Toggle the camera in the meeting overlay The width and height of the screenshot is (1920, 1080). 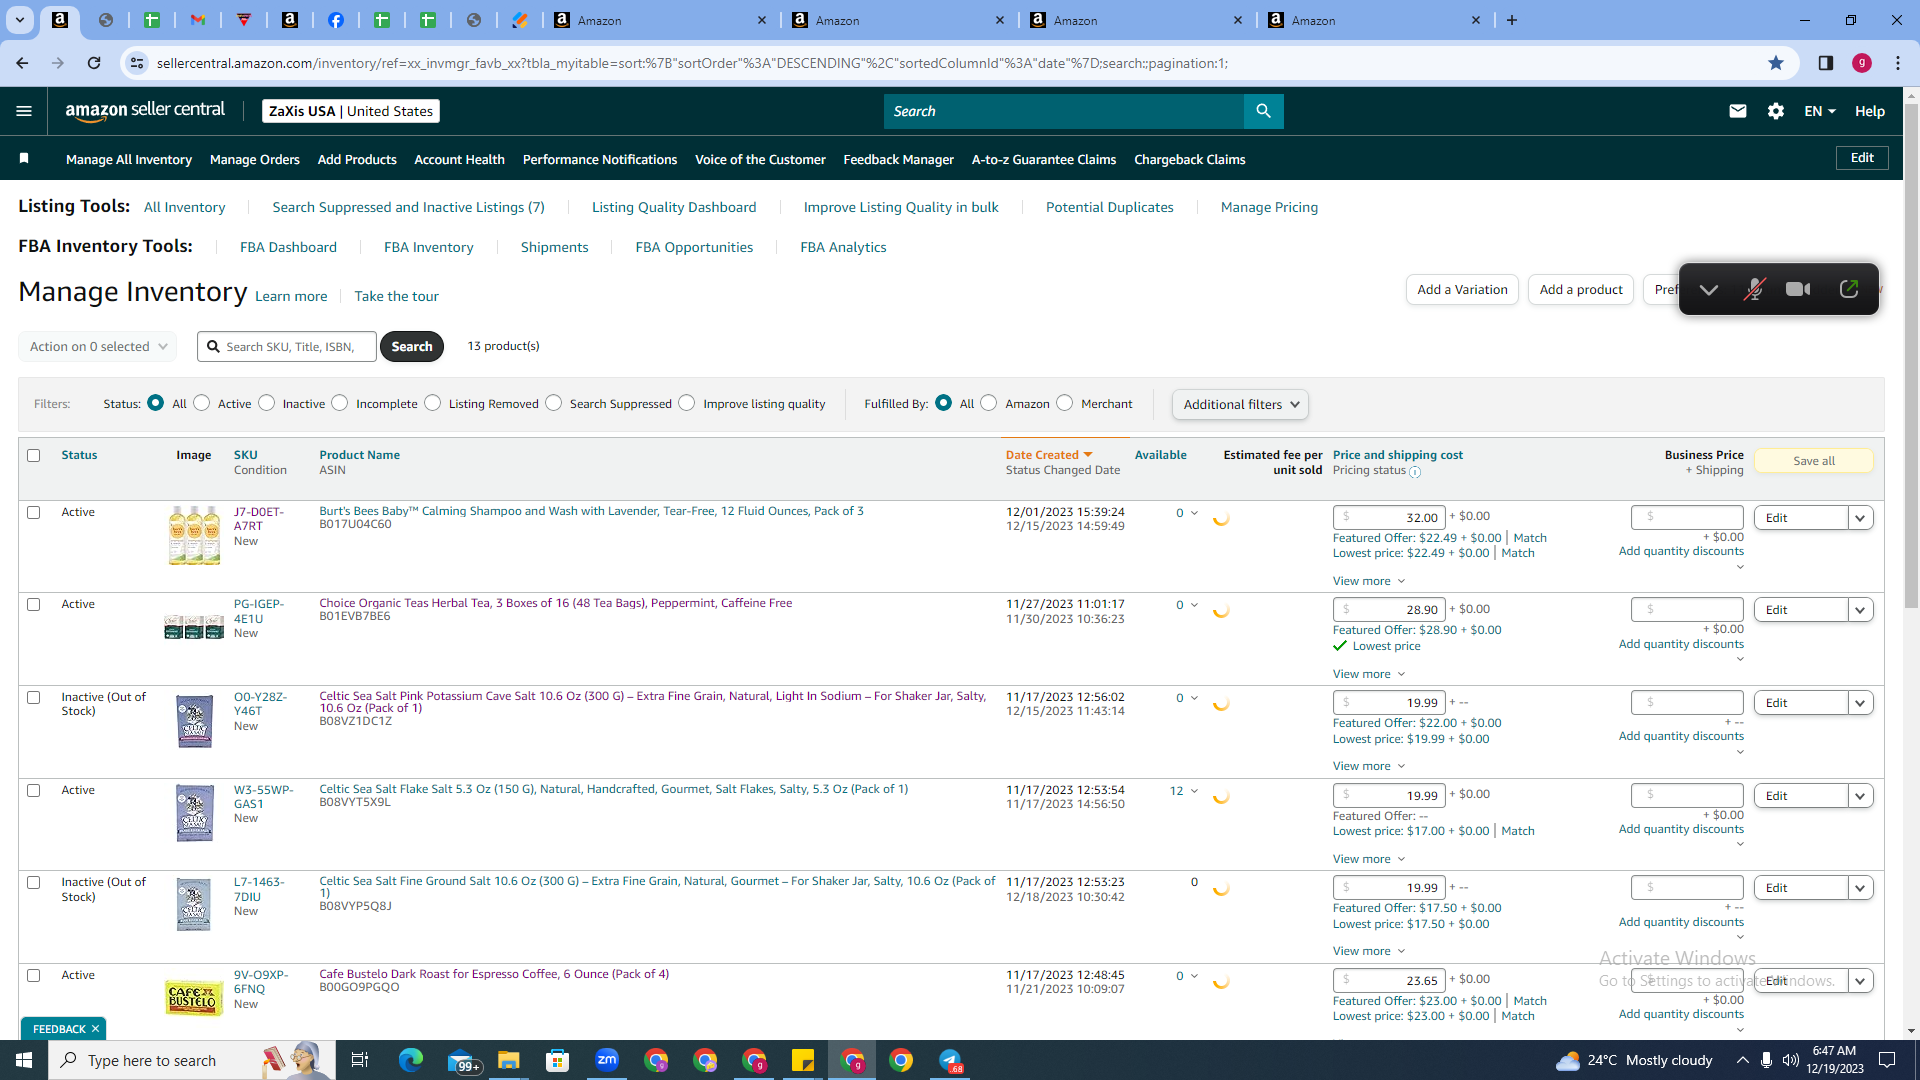click(1799, 290)
